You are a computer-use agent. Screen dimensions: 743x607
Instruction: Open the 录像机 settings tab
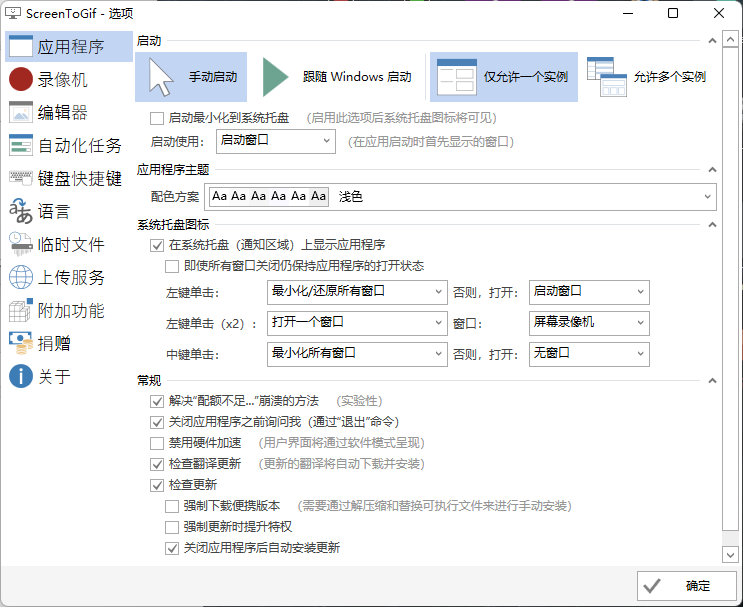69,79
